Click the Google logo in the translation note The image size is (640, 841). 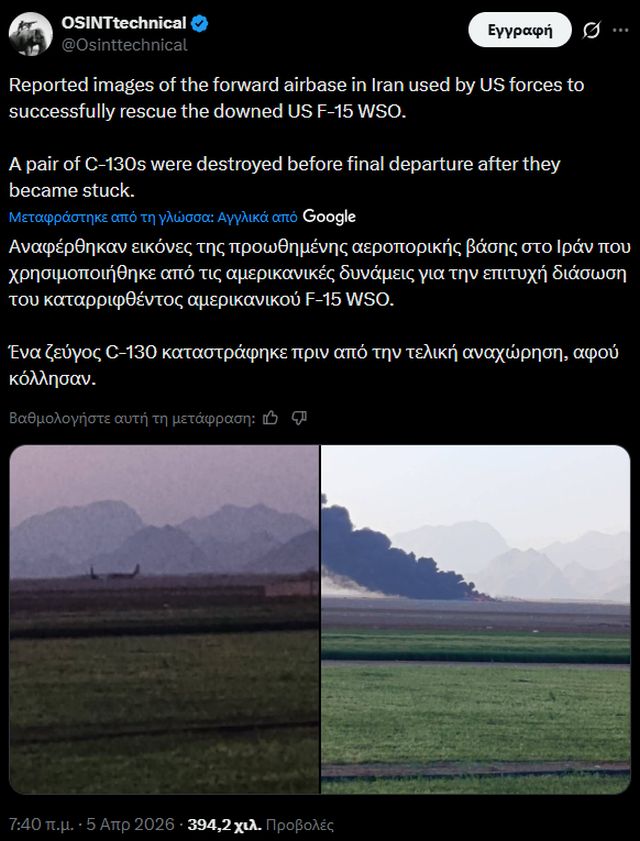click(329, 217)
